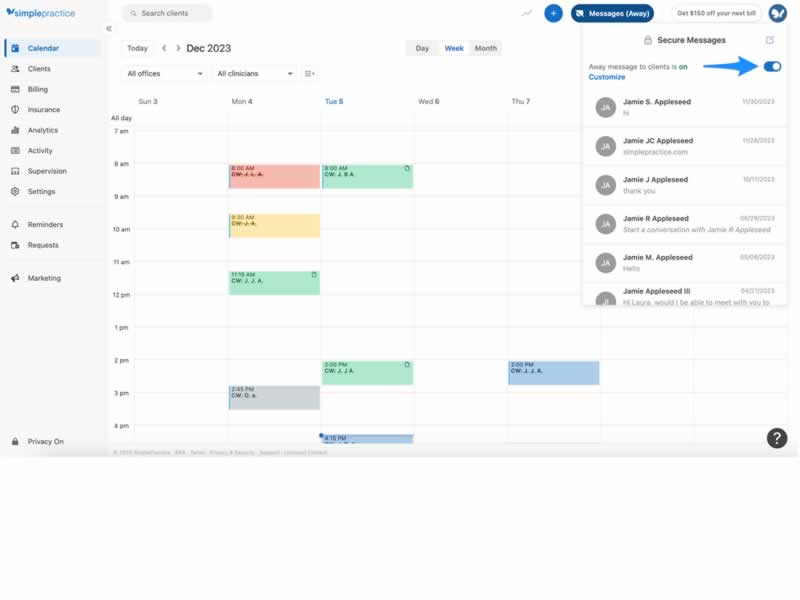Click the Search clients field
Screen dimensions: 800x600
tap(167, 13)
